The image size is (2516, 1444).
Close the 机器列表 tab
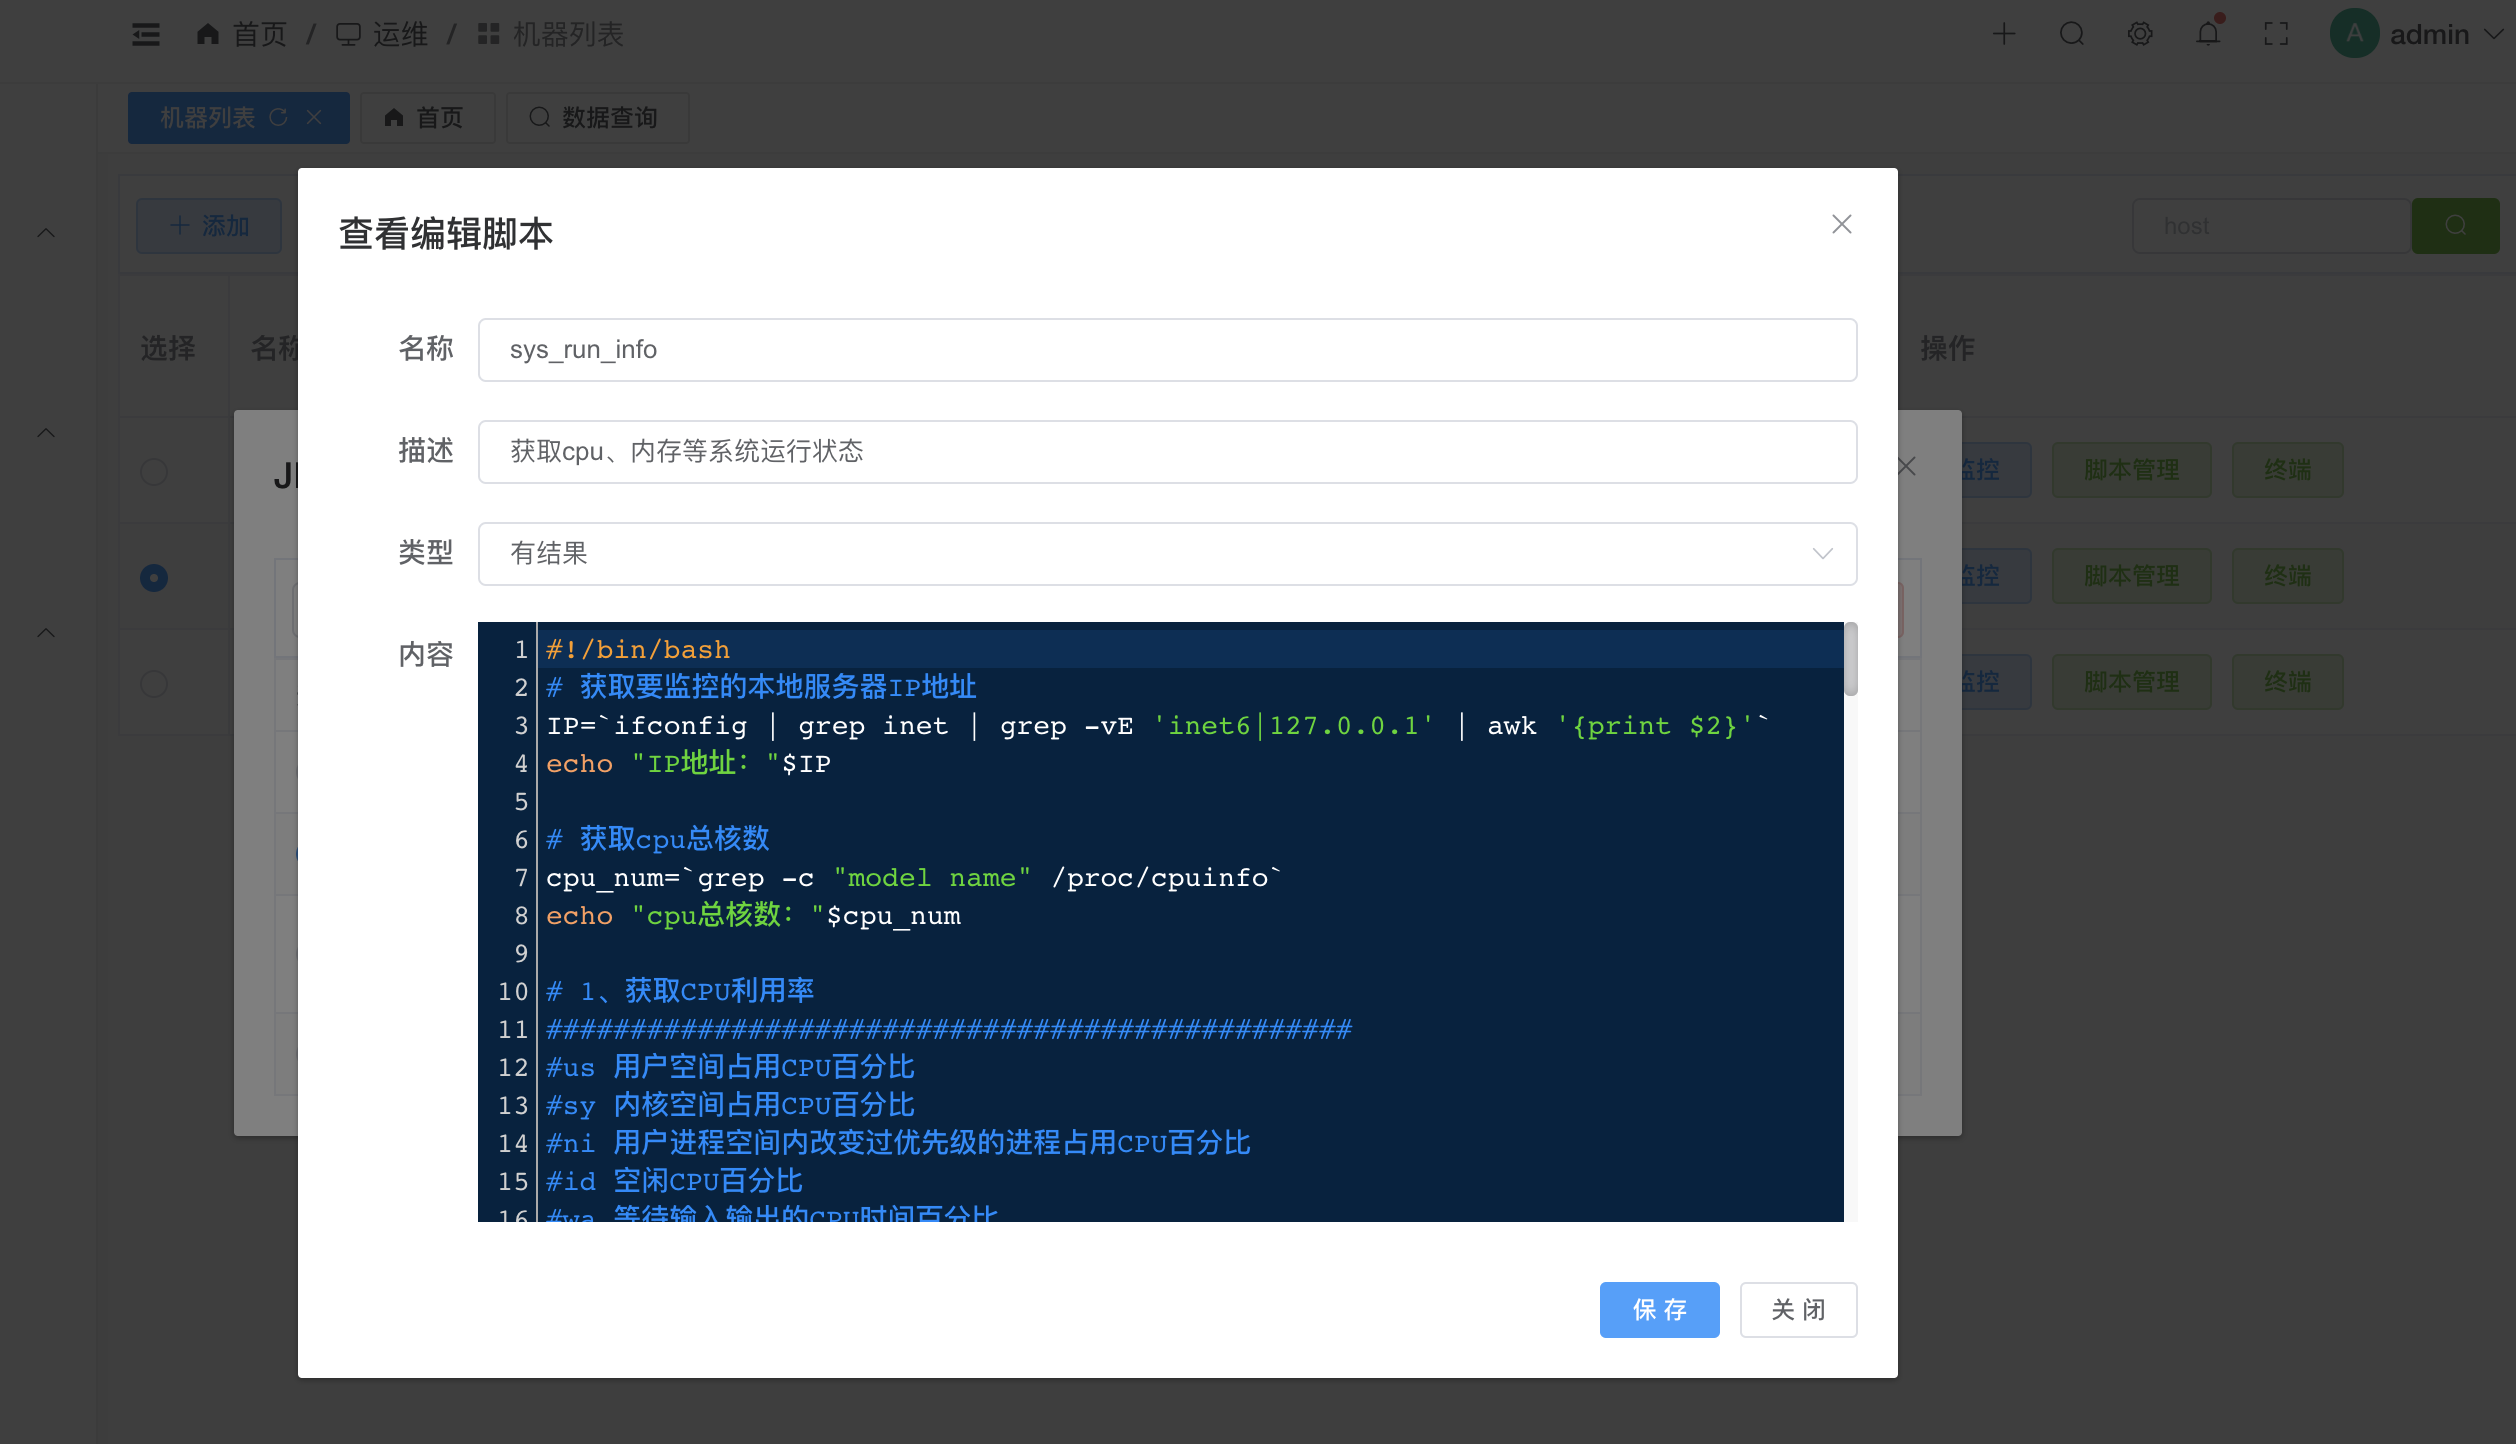coord(314,117)
